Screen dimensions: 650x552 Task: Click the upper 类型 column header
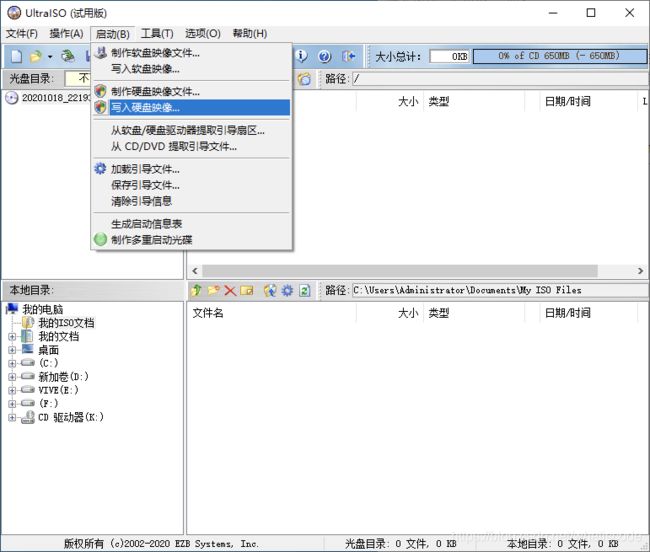click(x=474, y=102)
